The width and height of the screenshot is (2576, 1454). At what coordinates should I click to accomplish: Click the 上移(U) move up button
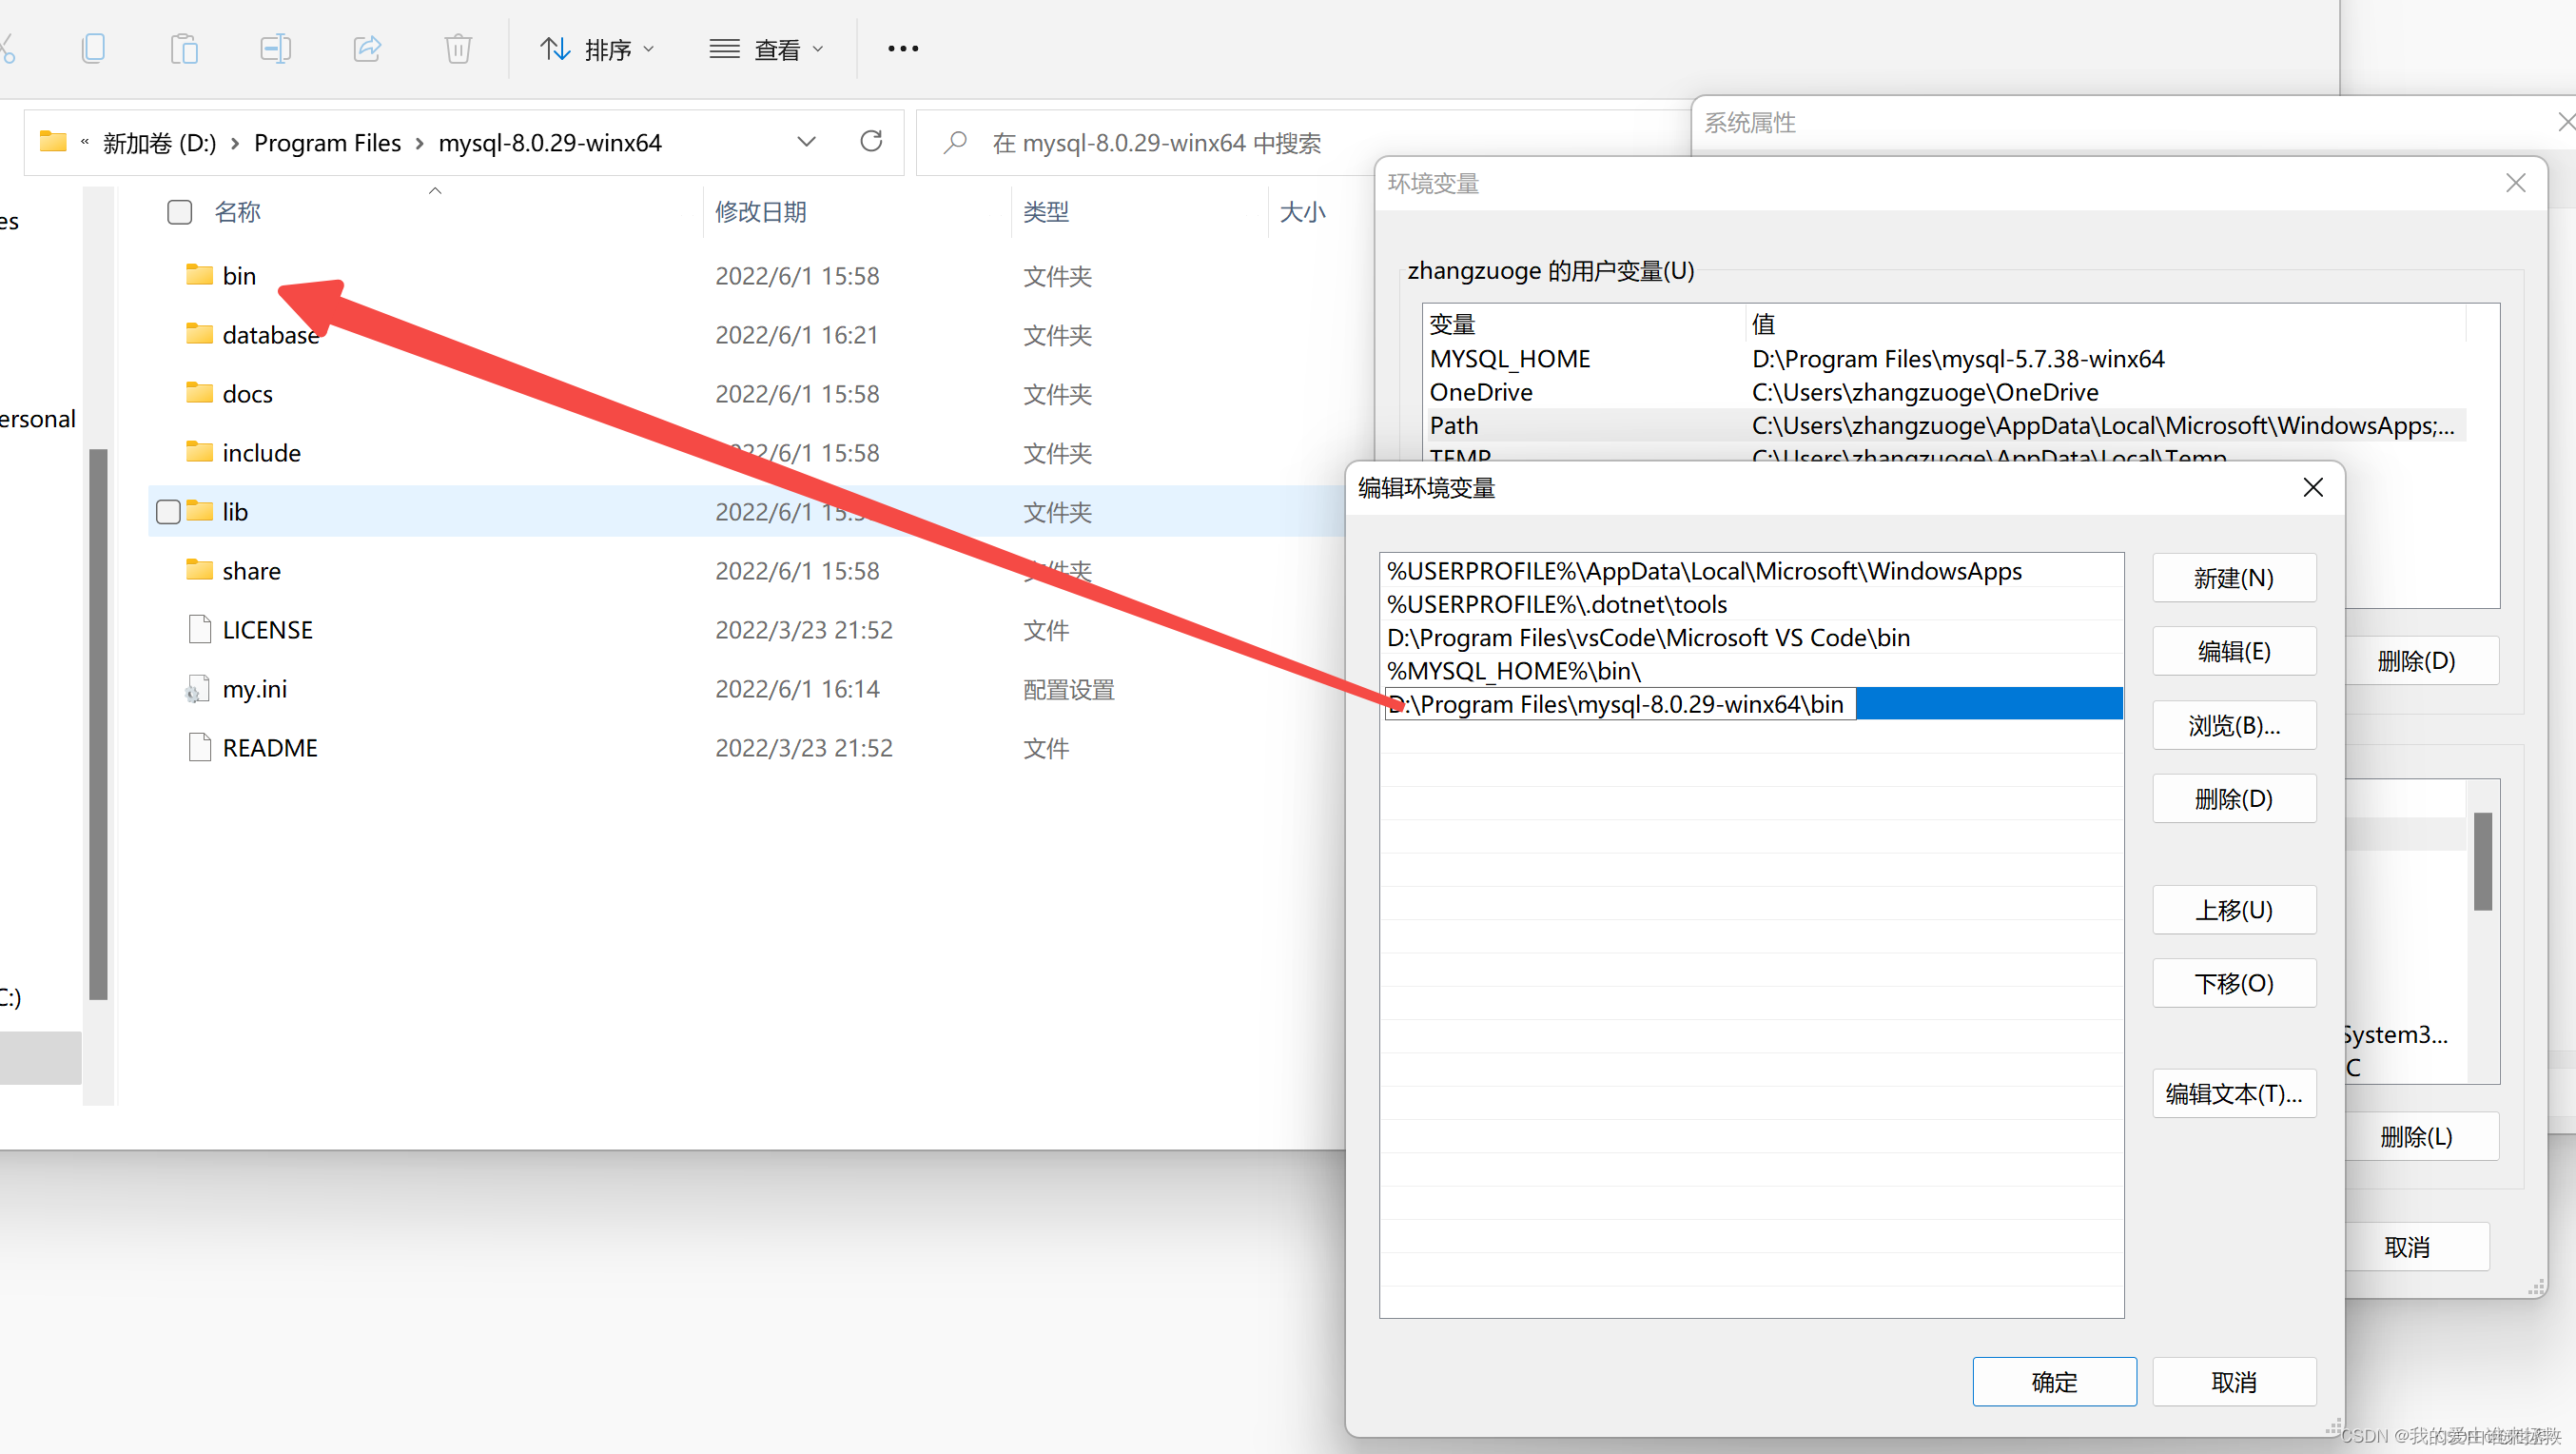(x=2233, y=910)
